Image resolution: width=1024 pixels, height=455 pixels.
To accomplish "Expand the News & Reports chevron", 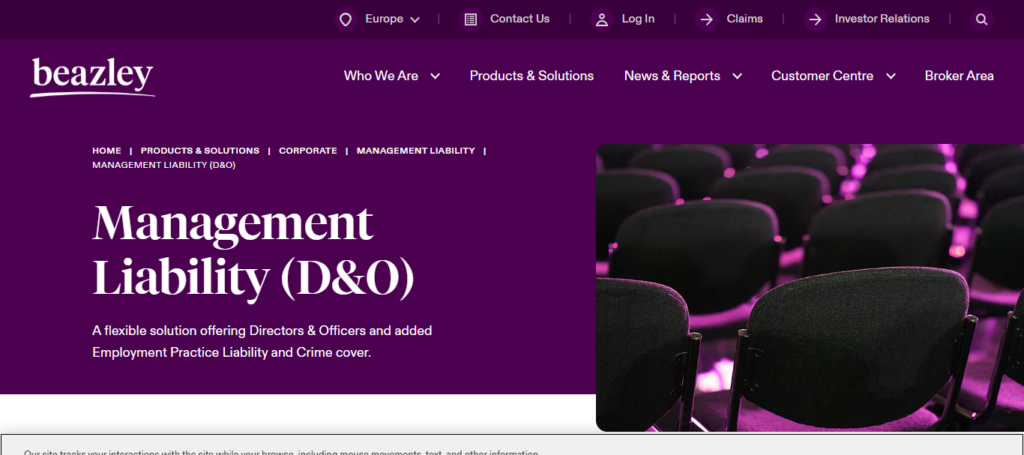I will point(737,76).
